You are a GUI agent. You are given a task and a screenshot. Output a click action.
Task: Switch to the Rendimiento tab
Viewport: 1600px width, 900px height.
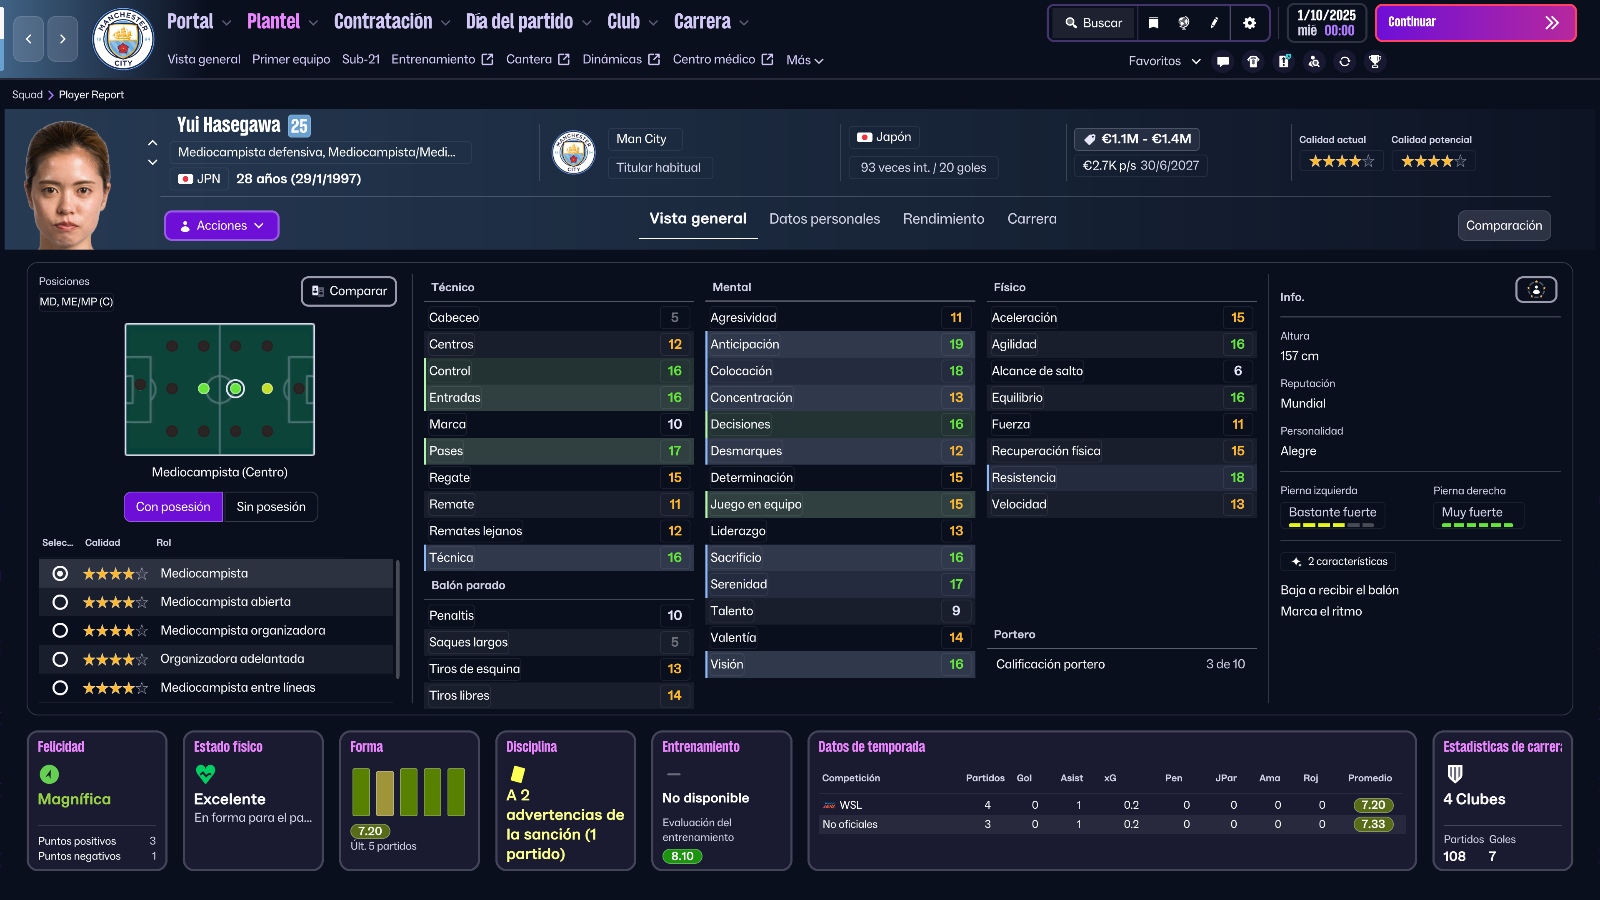(943, 219)
